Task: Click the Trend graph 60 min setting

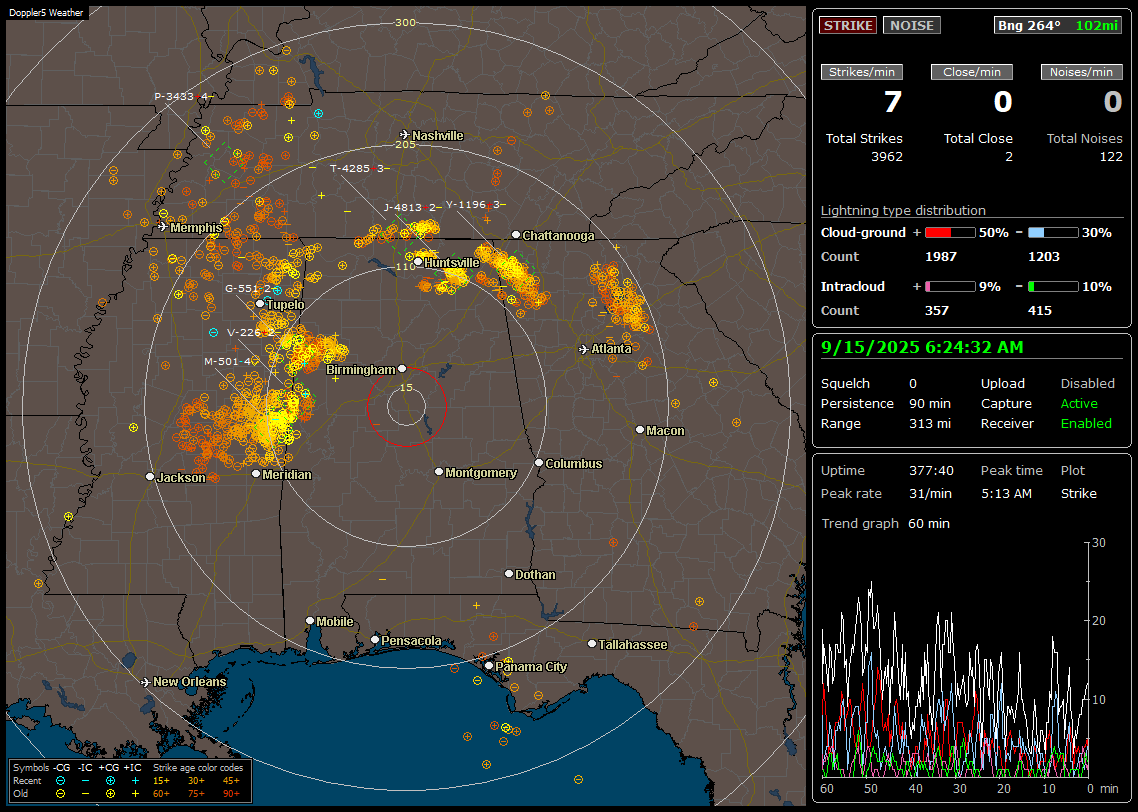Action: 929,524
